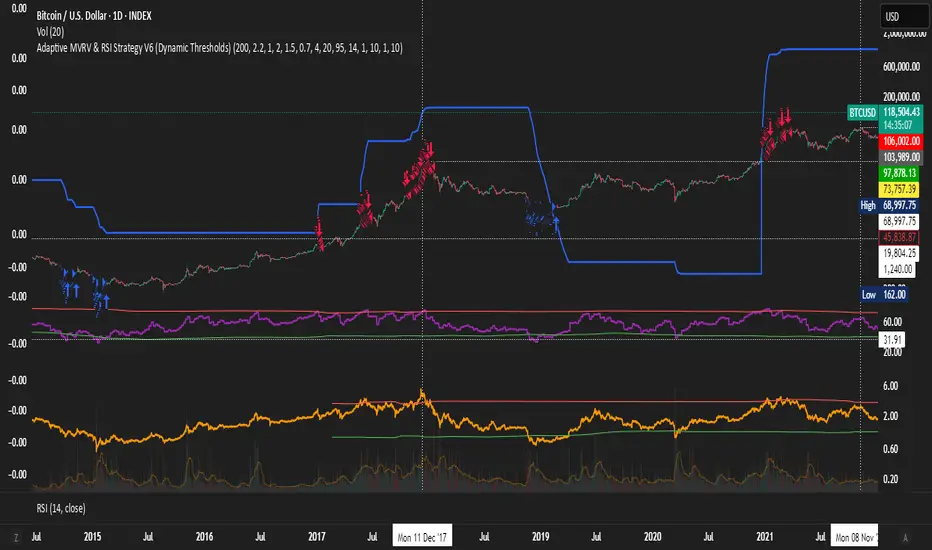
Task: Click the red 106,002.00 price label
Action: click(901, 141)
